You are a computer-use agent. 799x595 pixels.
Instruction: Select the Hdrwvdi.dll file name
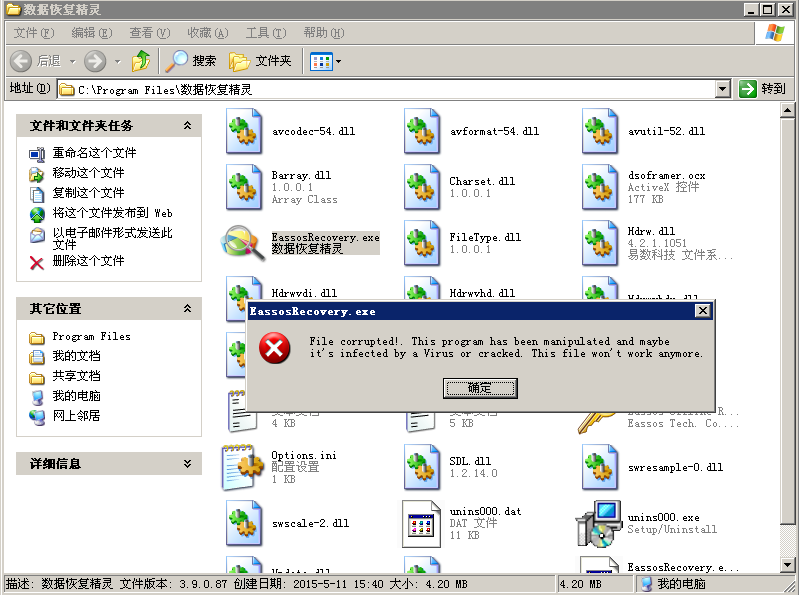pos(304,293)
